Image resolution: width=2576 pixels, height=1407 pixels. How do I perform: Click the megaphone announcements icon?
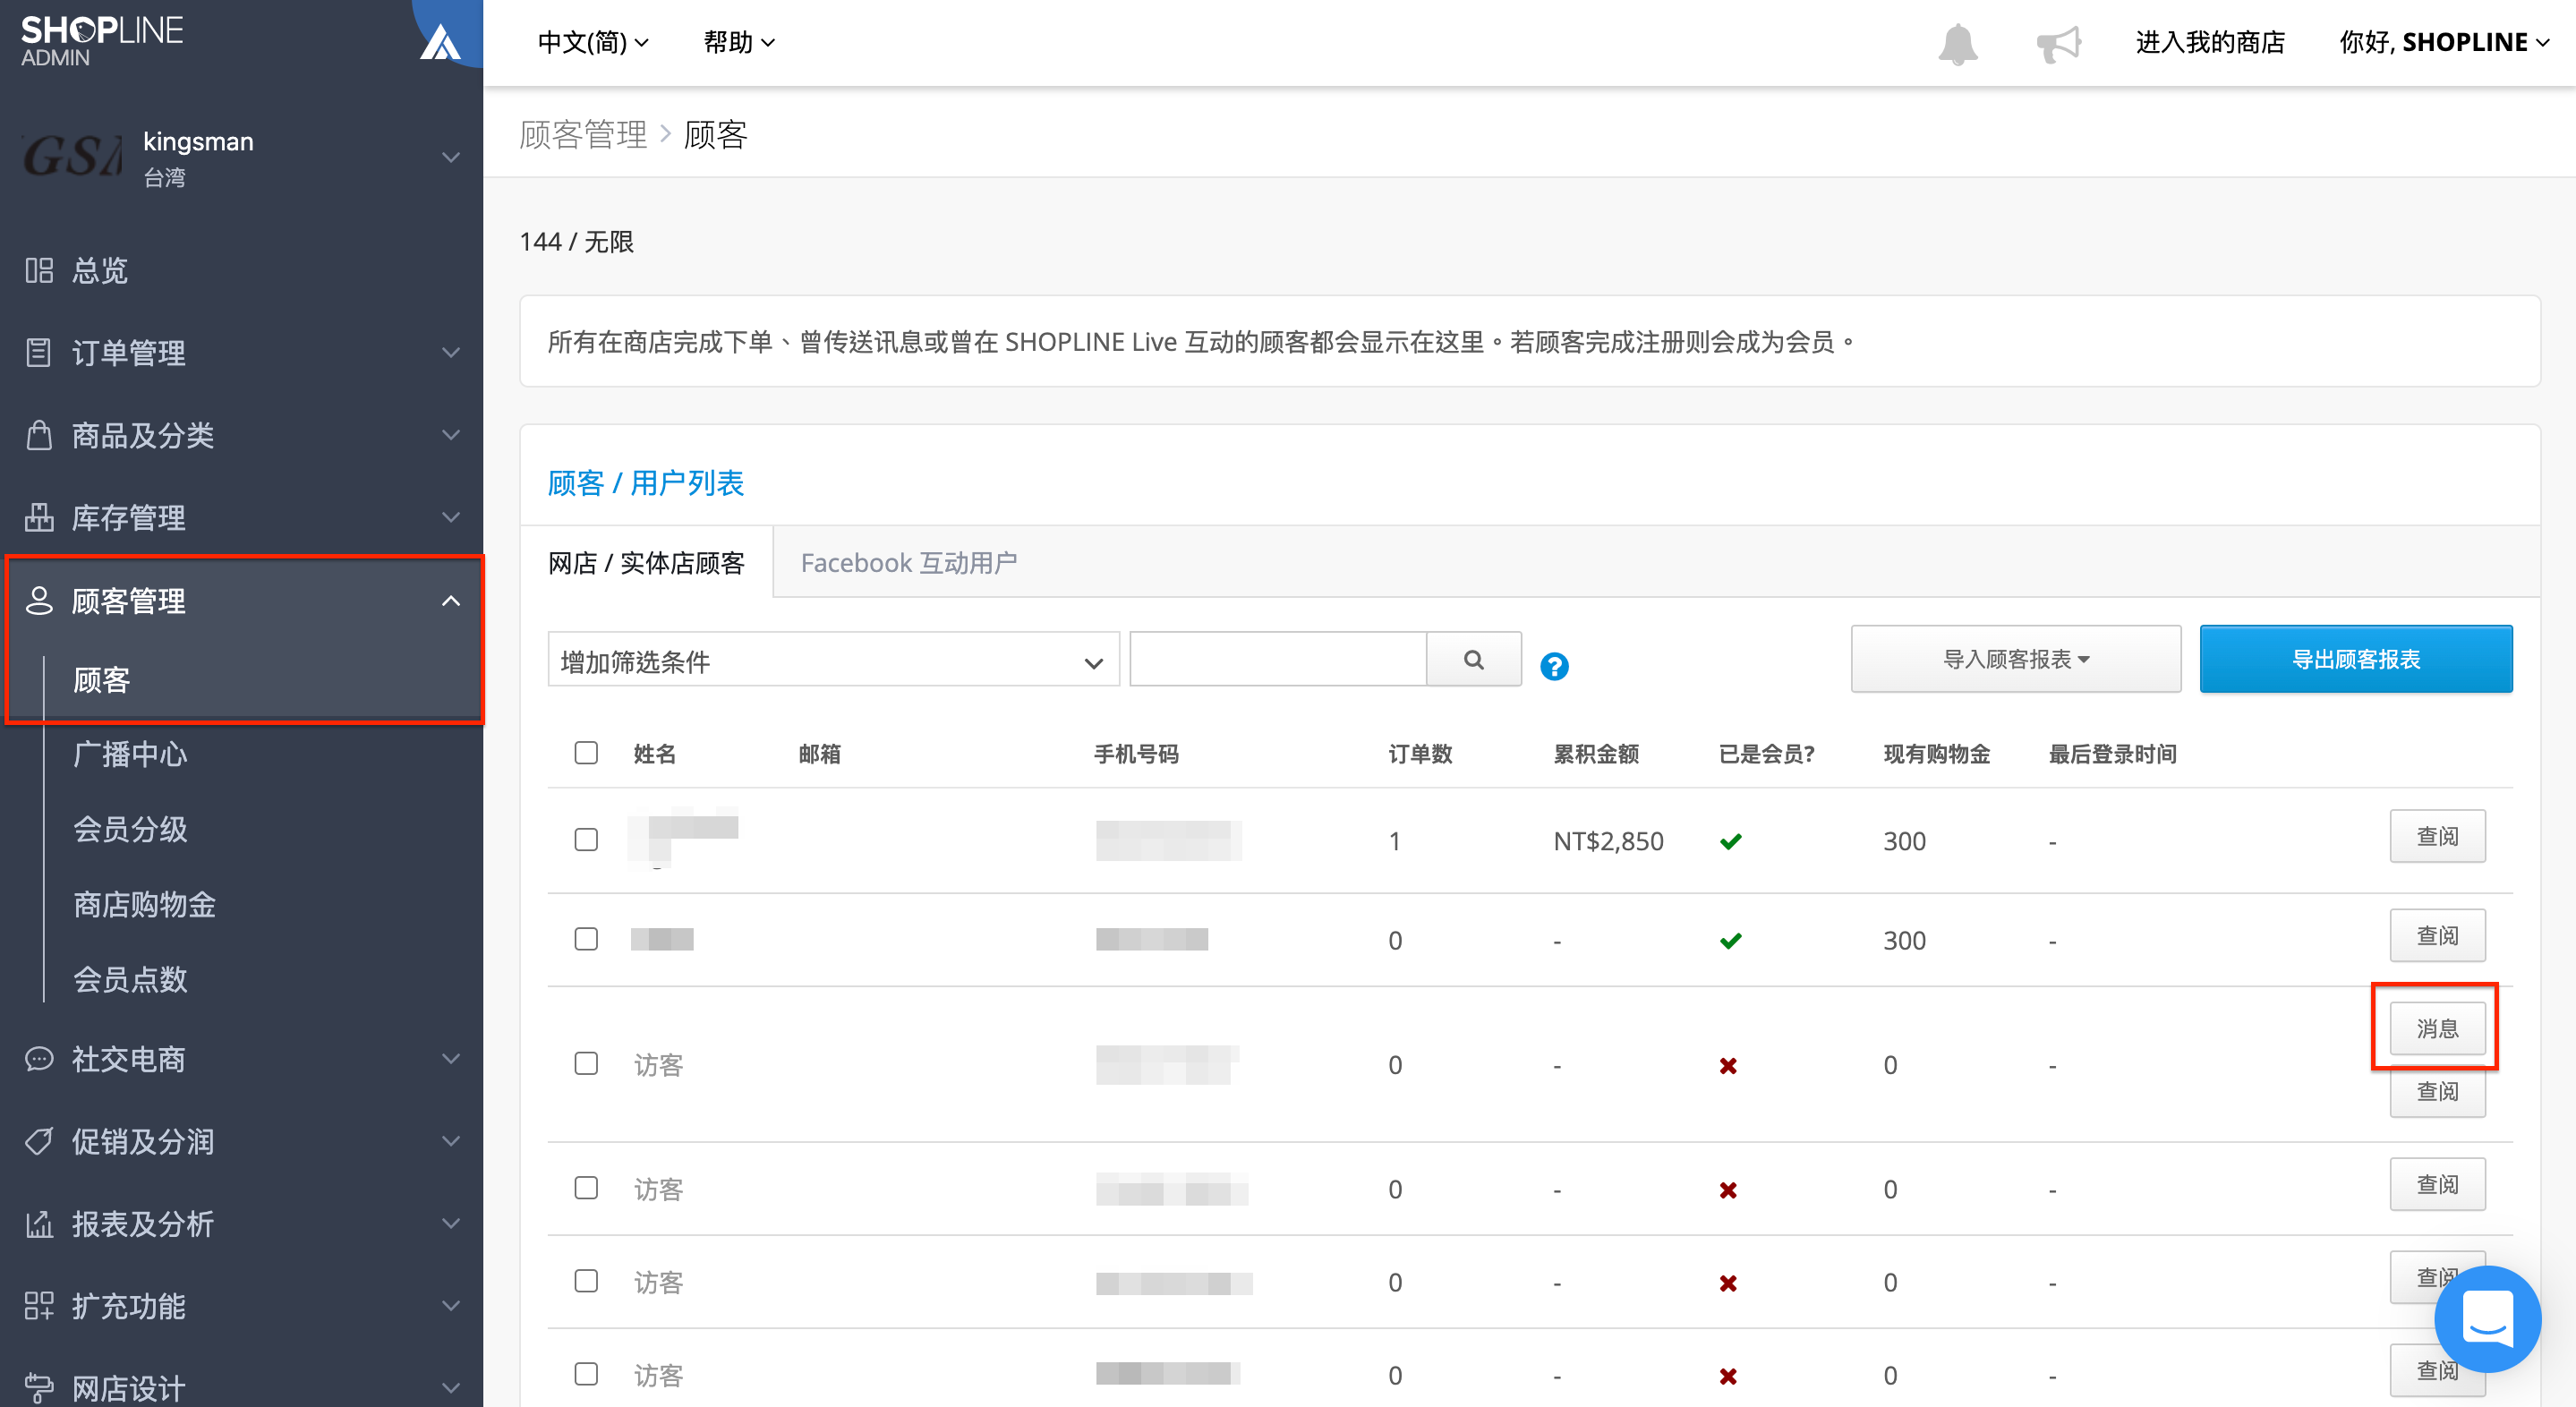point(2058,43)
